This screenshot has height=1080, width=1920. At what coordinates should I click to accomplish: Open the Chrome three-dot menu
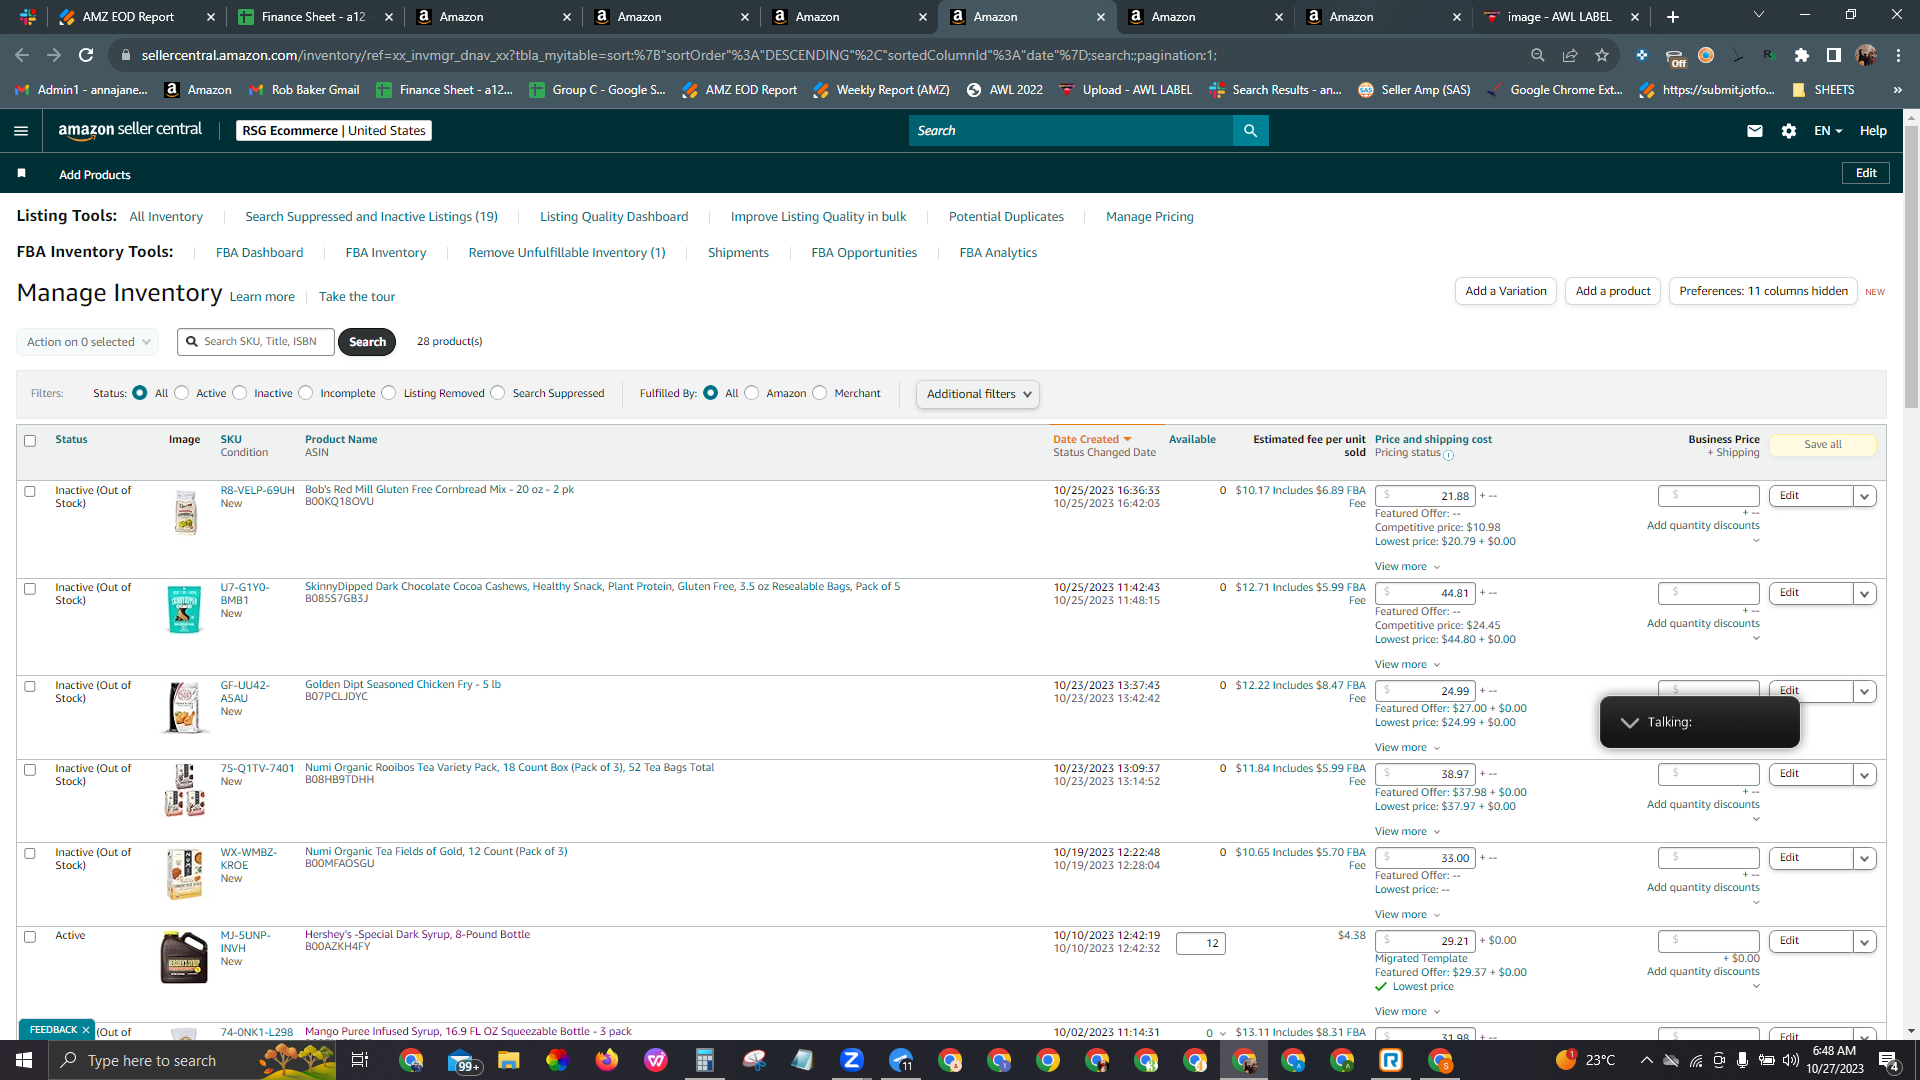[x=1898, y=55]
